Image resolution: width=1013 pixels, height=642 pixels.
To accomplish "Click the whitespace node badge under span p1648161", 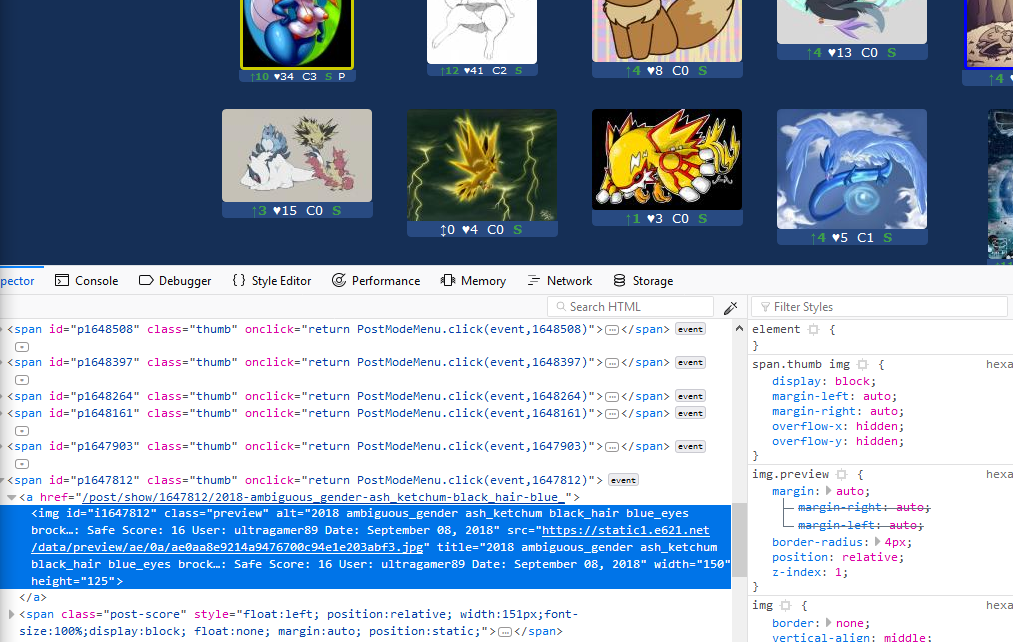I will click(x=22, y=431).
